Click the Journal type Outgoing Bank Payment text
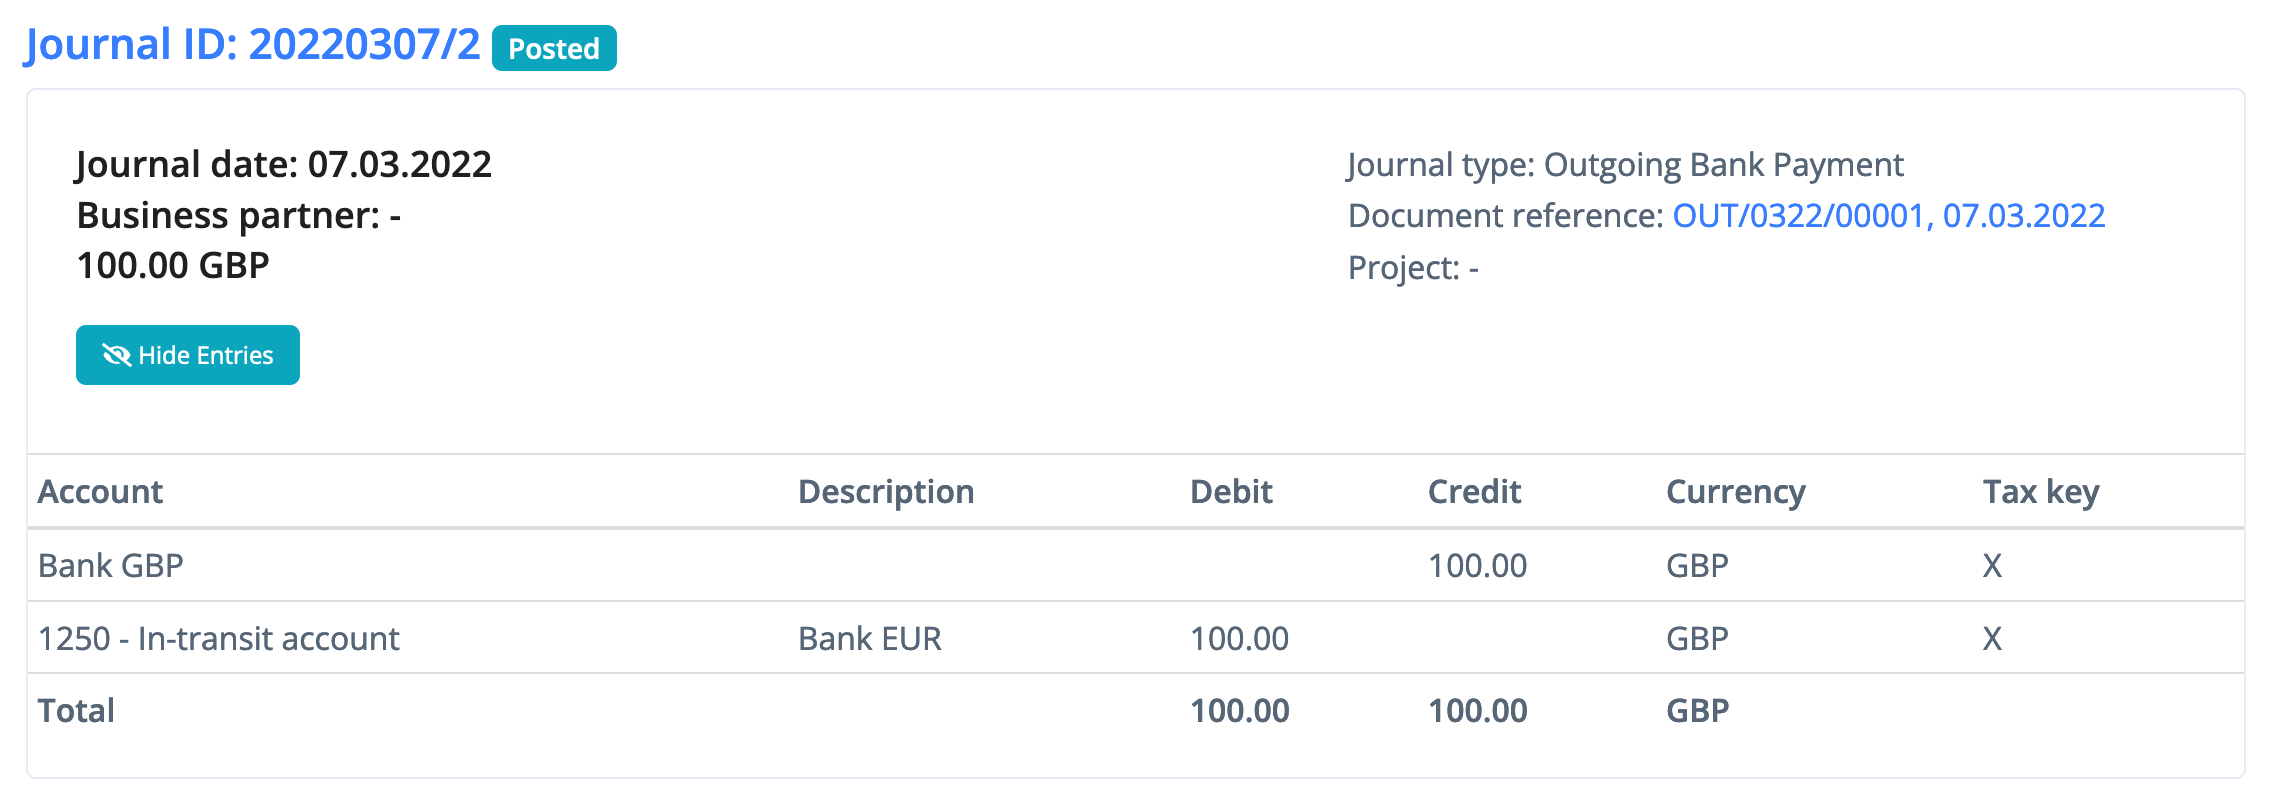 1625,165
